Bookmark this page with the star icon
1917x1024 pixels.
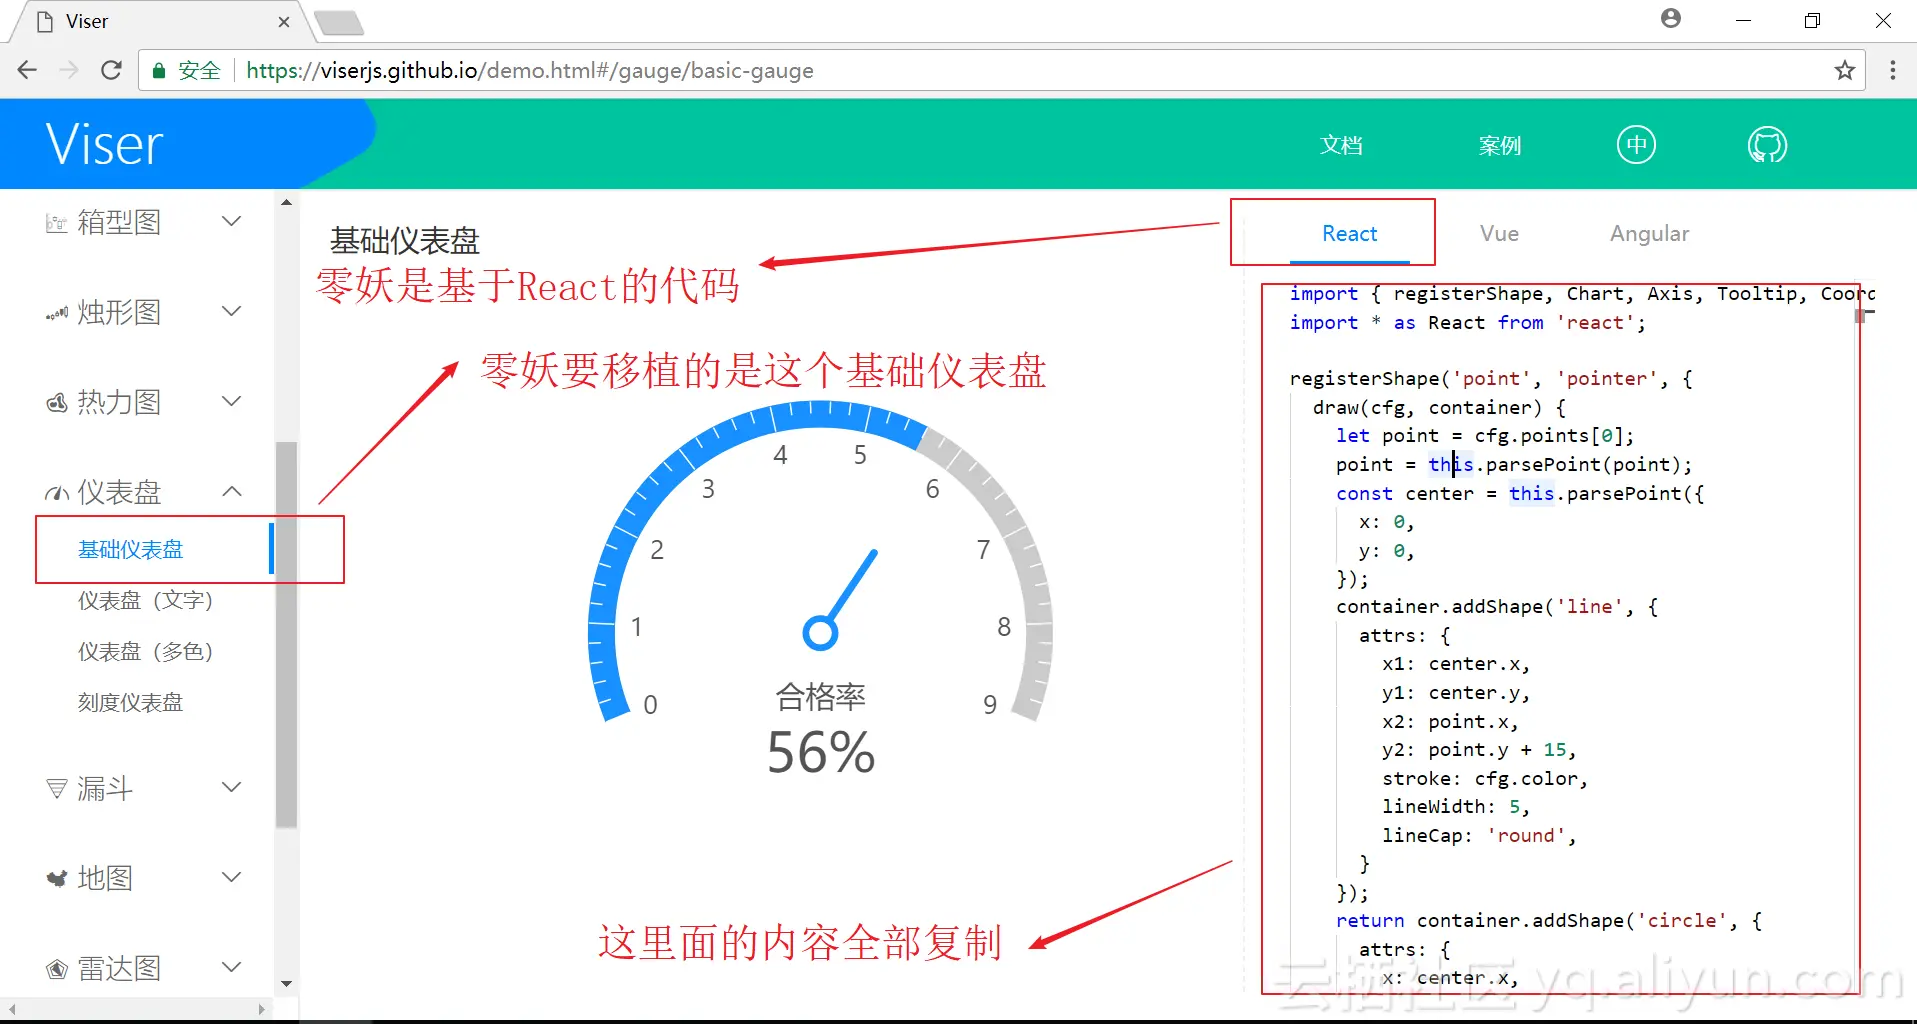(x=1845, y=70)
